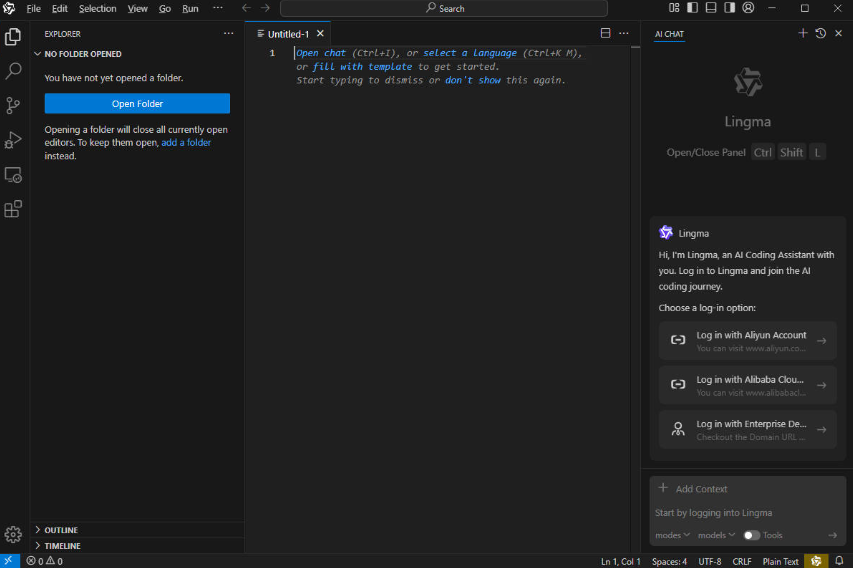
Task: Toggle the Tools switch in chat
Action: pyautogui.click(x=751, y=535)
